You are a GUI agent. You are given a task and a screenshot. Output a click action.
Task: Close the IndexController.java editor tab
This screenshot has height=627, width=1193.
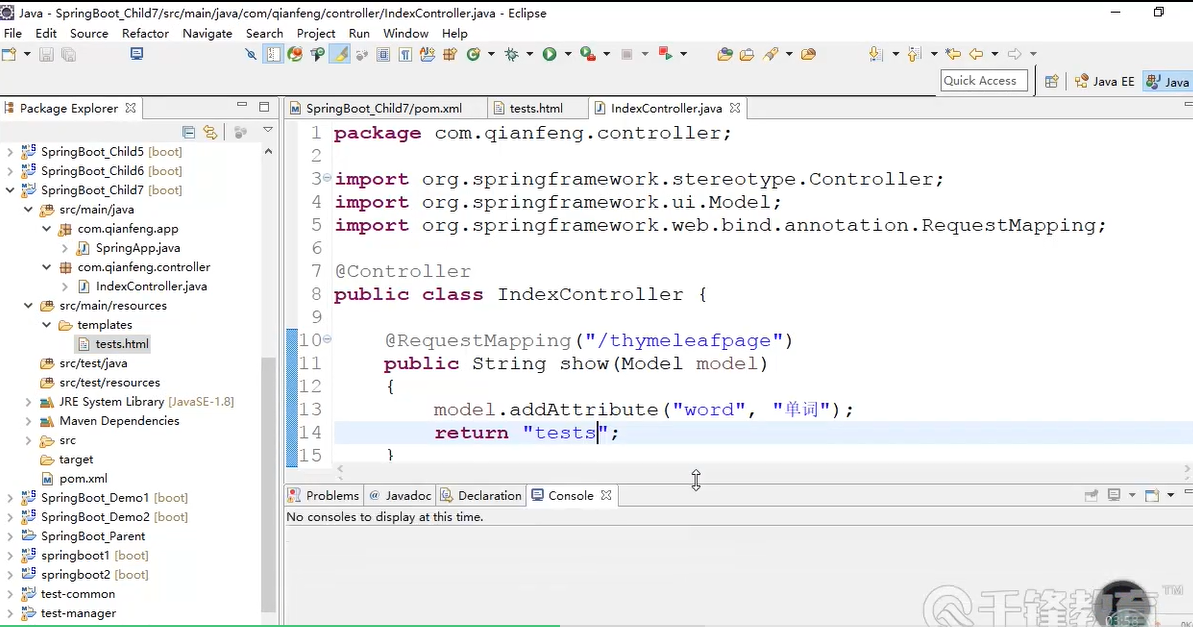pos(735,108)
